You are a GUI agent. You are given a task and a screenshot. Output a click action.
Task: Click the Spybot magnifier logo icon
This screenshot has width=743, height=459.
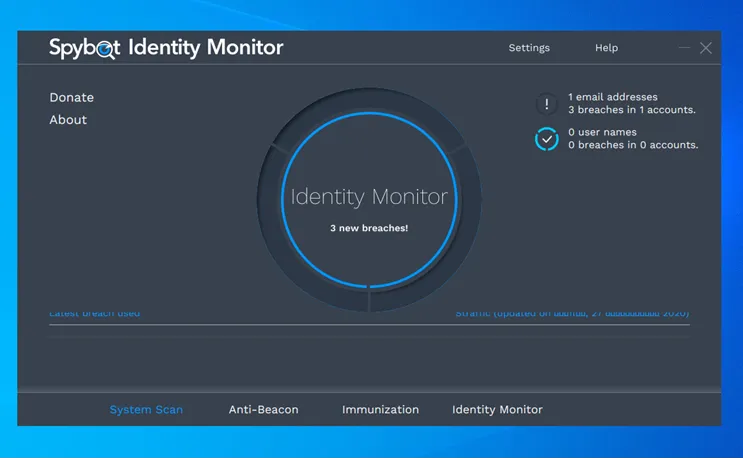106,49
